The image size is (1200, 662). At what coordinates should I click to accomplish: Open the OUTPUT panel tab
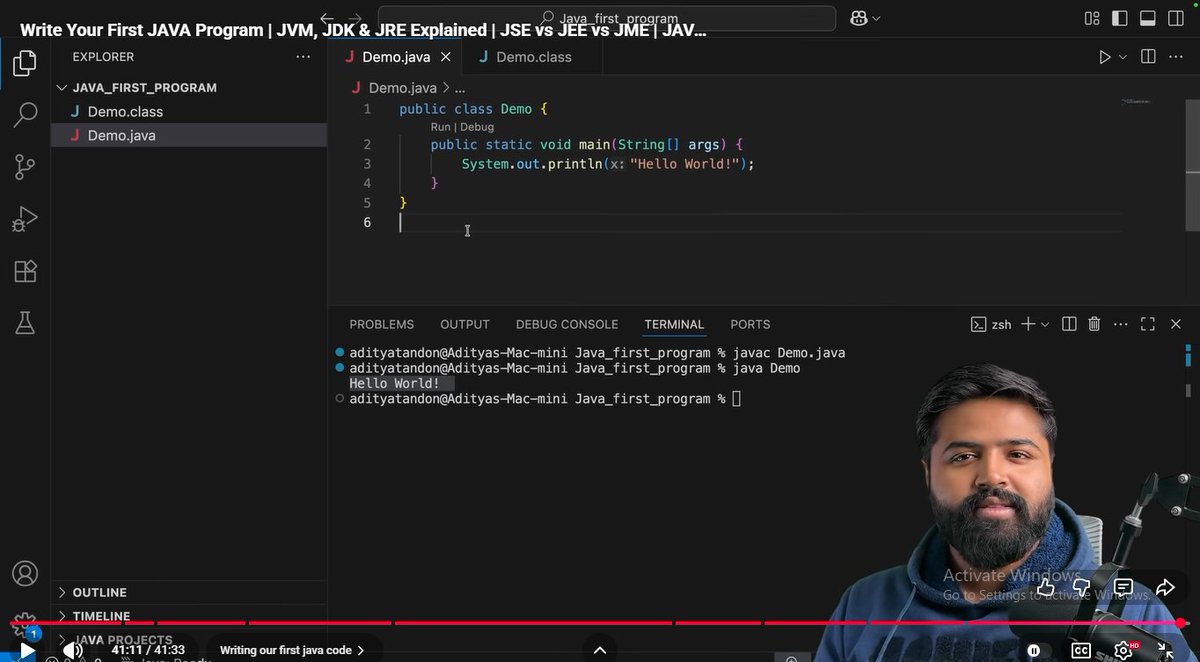[465, 324]
